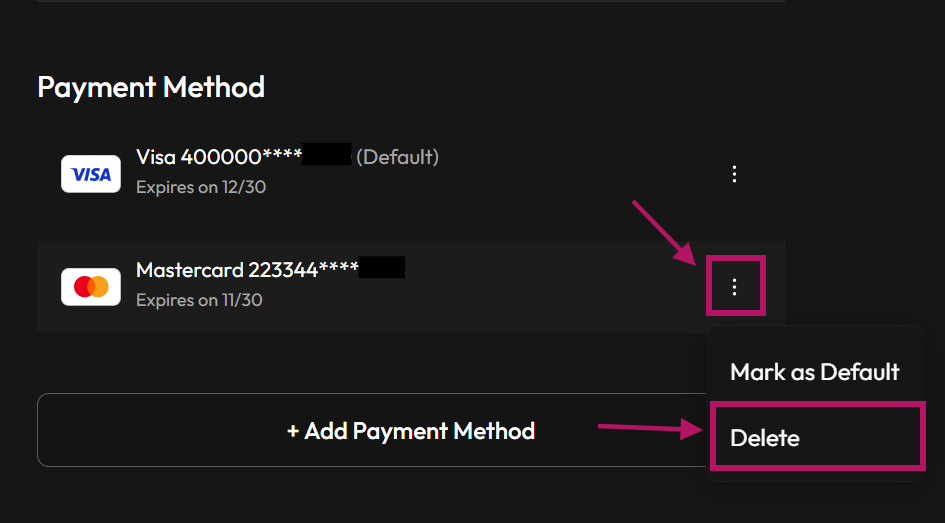
Task: Click the plus sign in Add Payment Method
Action: coord(293,431)
